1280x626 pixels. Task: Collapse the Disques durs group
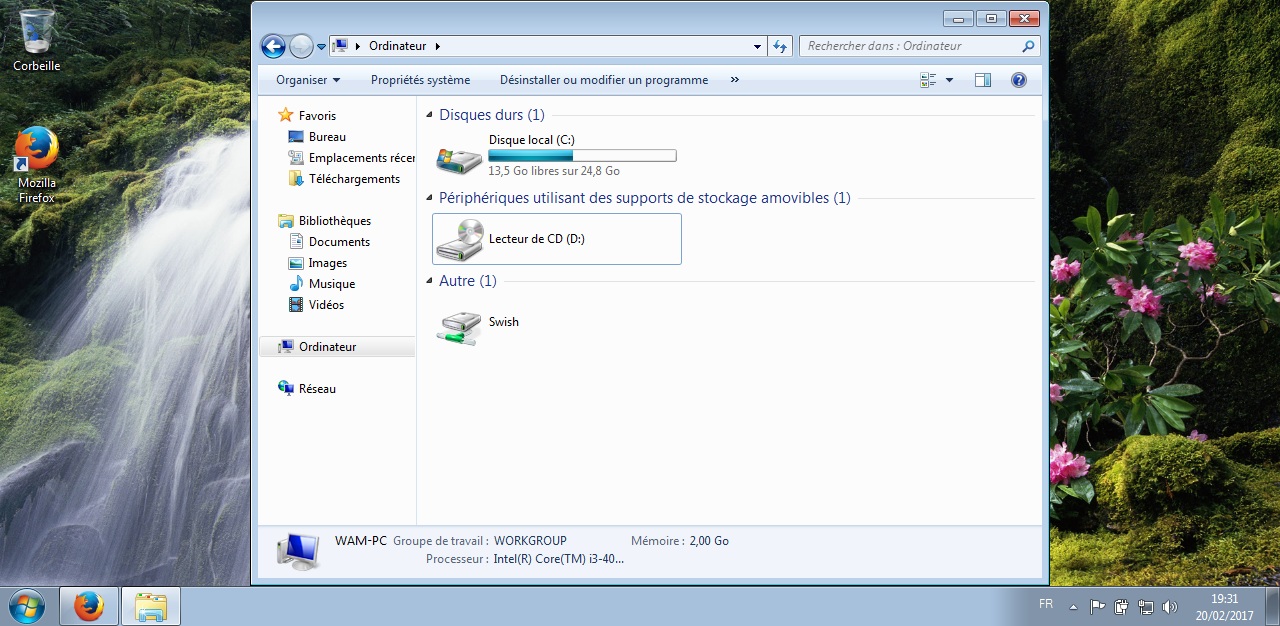tap(430, 116)
